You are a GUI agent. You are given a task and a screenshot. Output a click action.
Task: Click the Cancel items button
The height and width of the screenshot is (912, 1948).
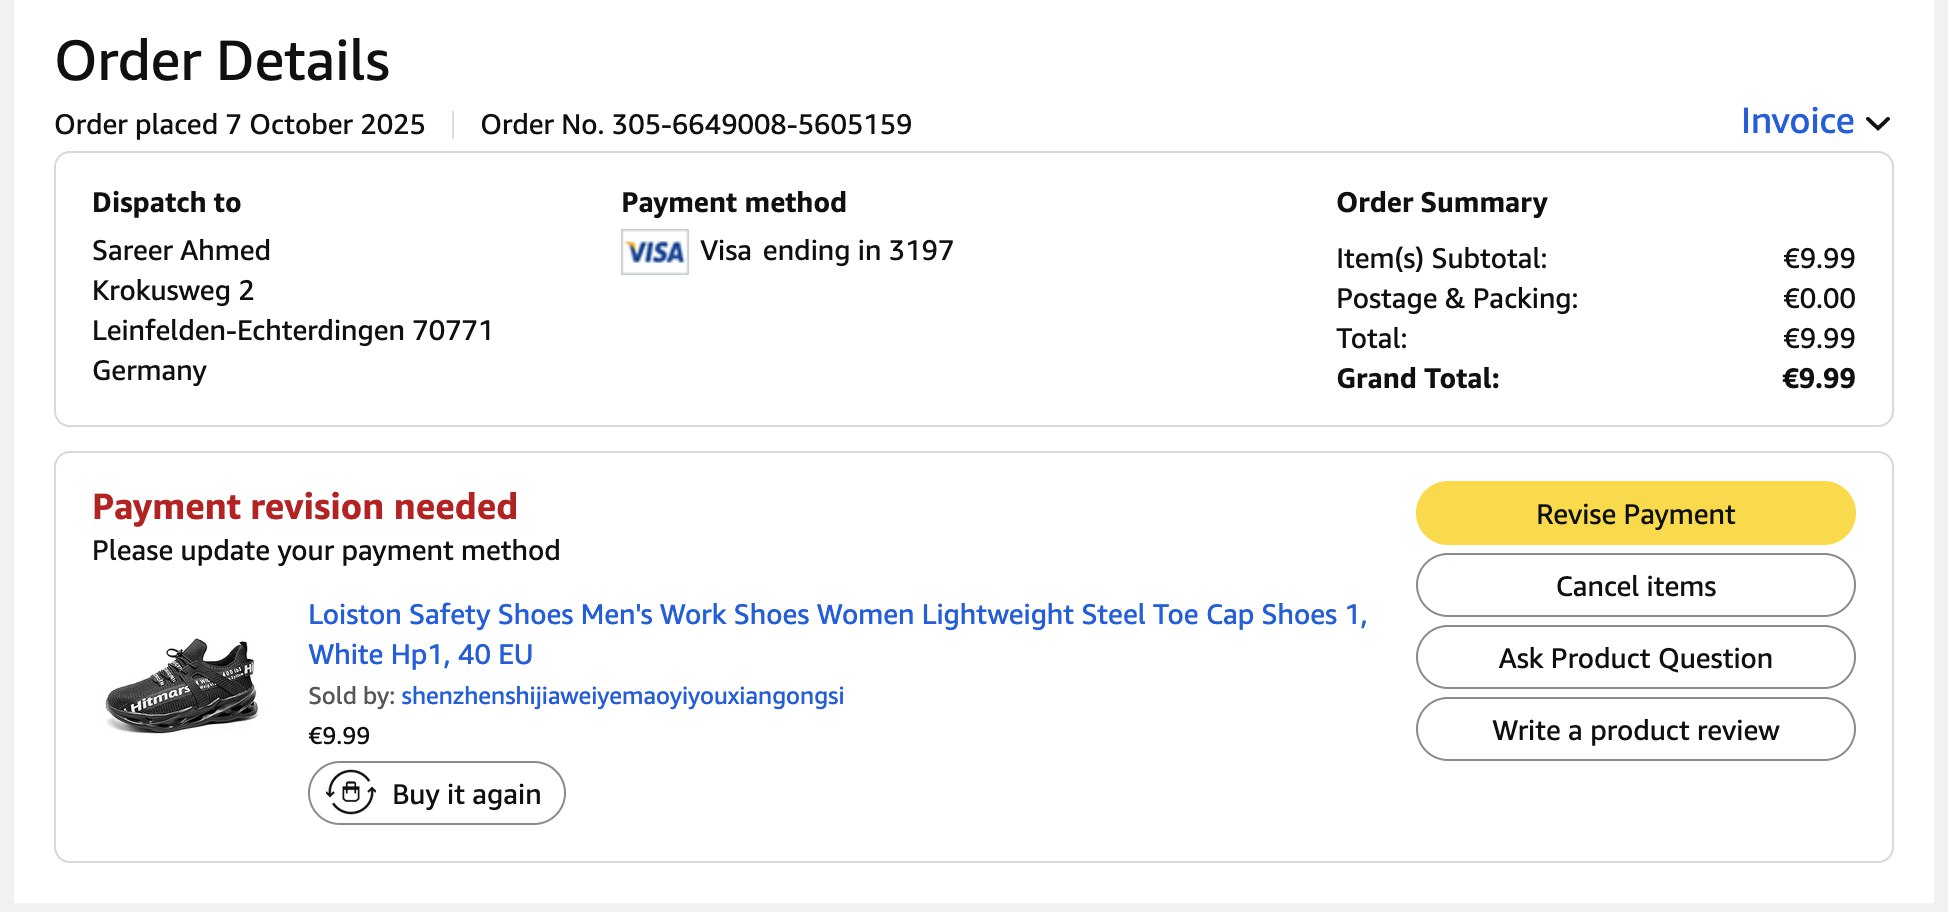pos(1635,586)
